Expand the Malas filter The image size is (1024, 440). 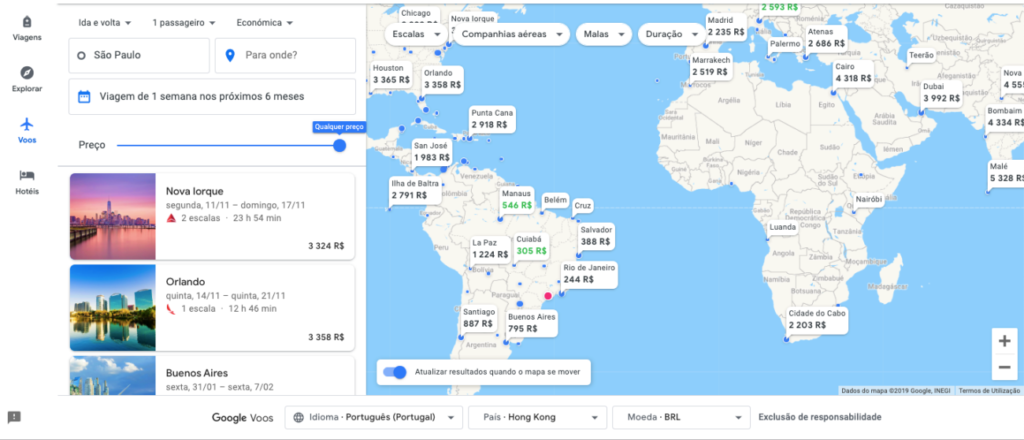coord(603,34)
